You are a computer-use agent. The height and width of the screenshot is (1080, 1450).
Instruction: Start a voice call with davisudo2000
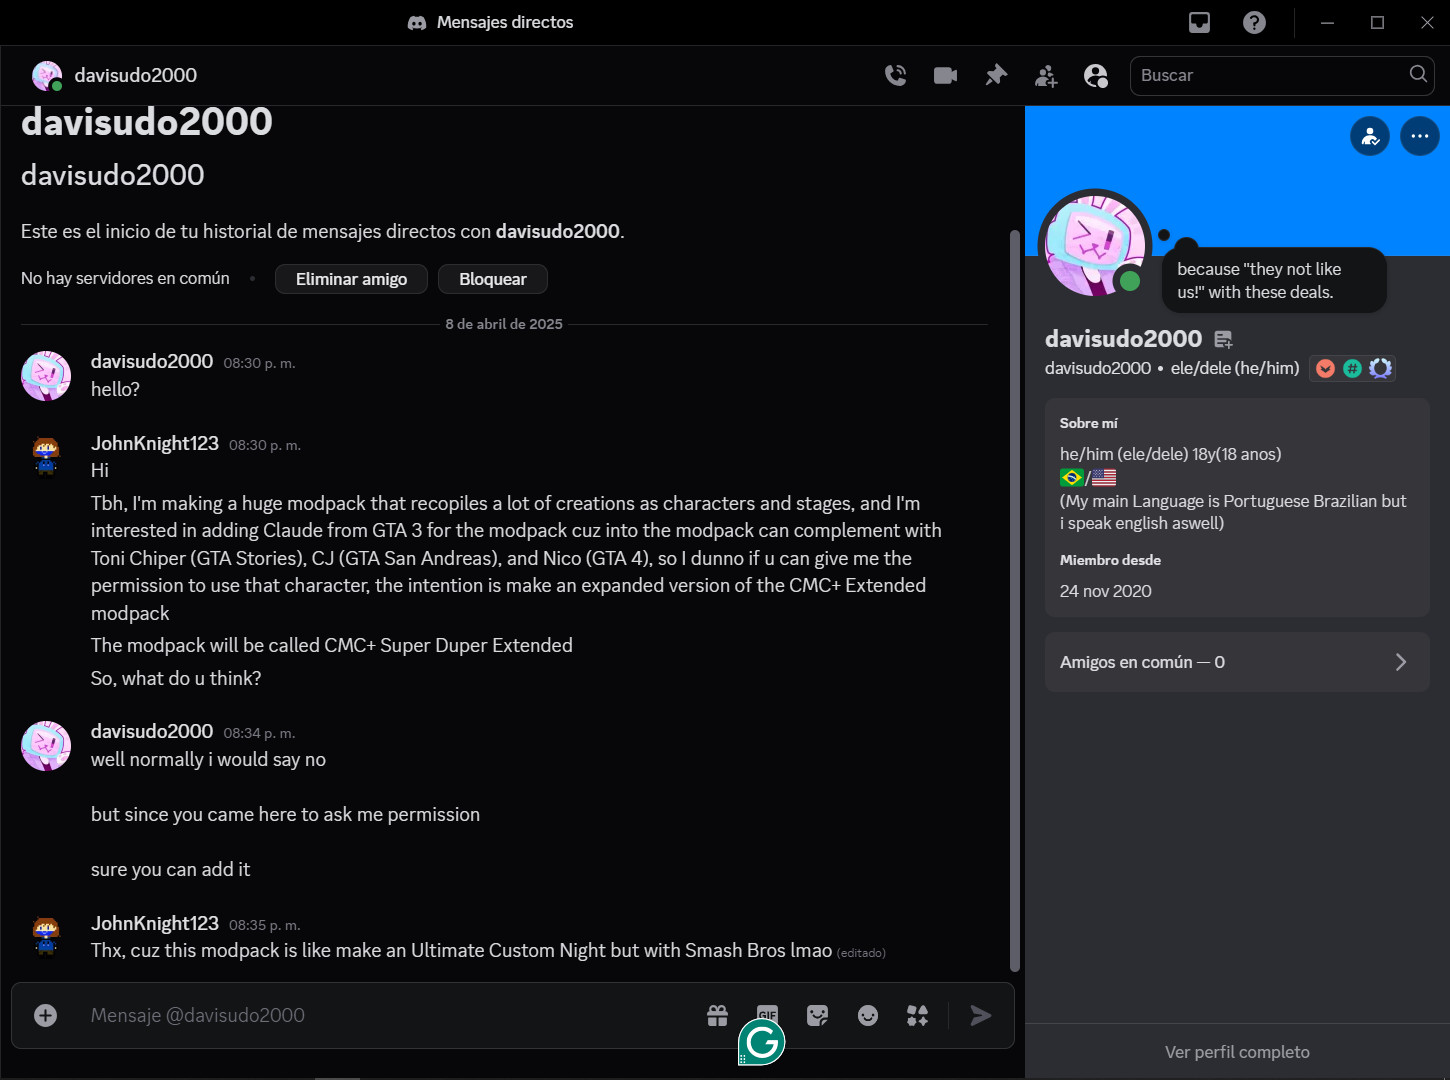[x=895, y=75]
